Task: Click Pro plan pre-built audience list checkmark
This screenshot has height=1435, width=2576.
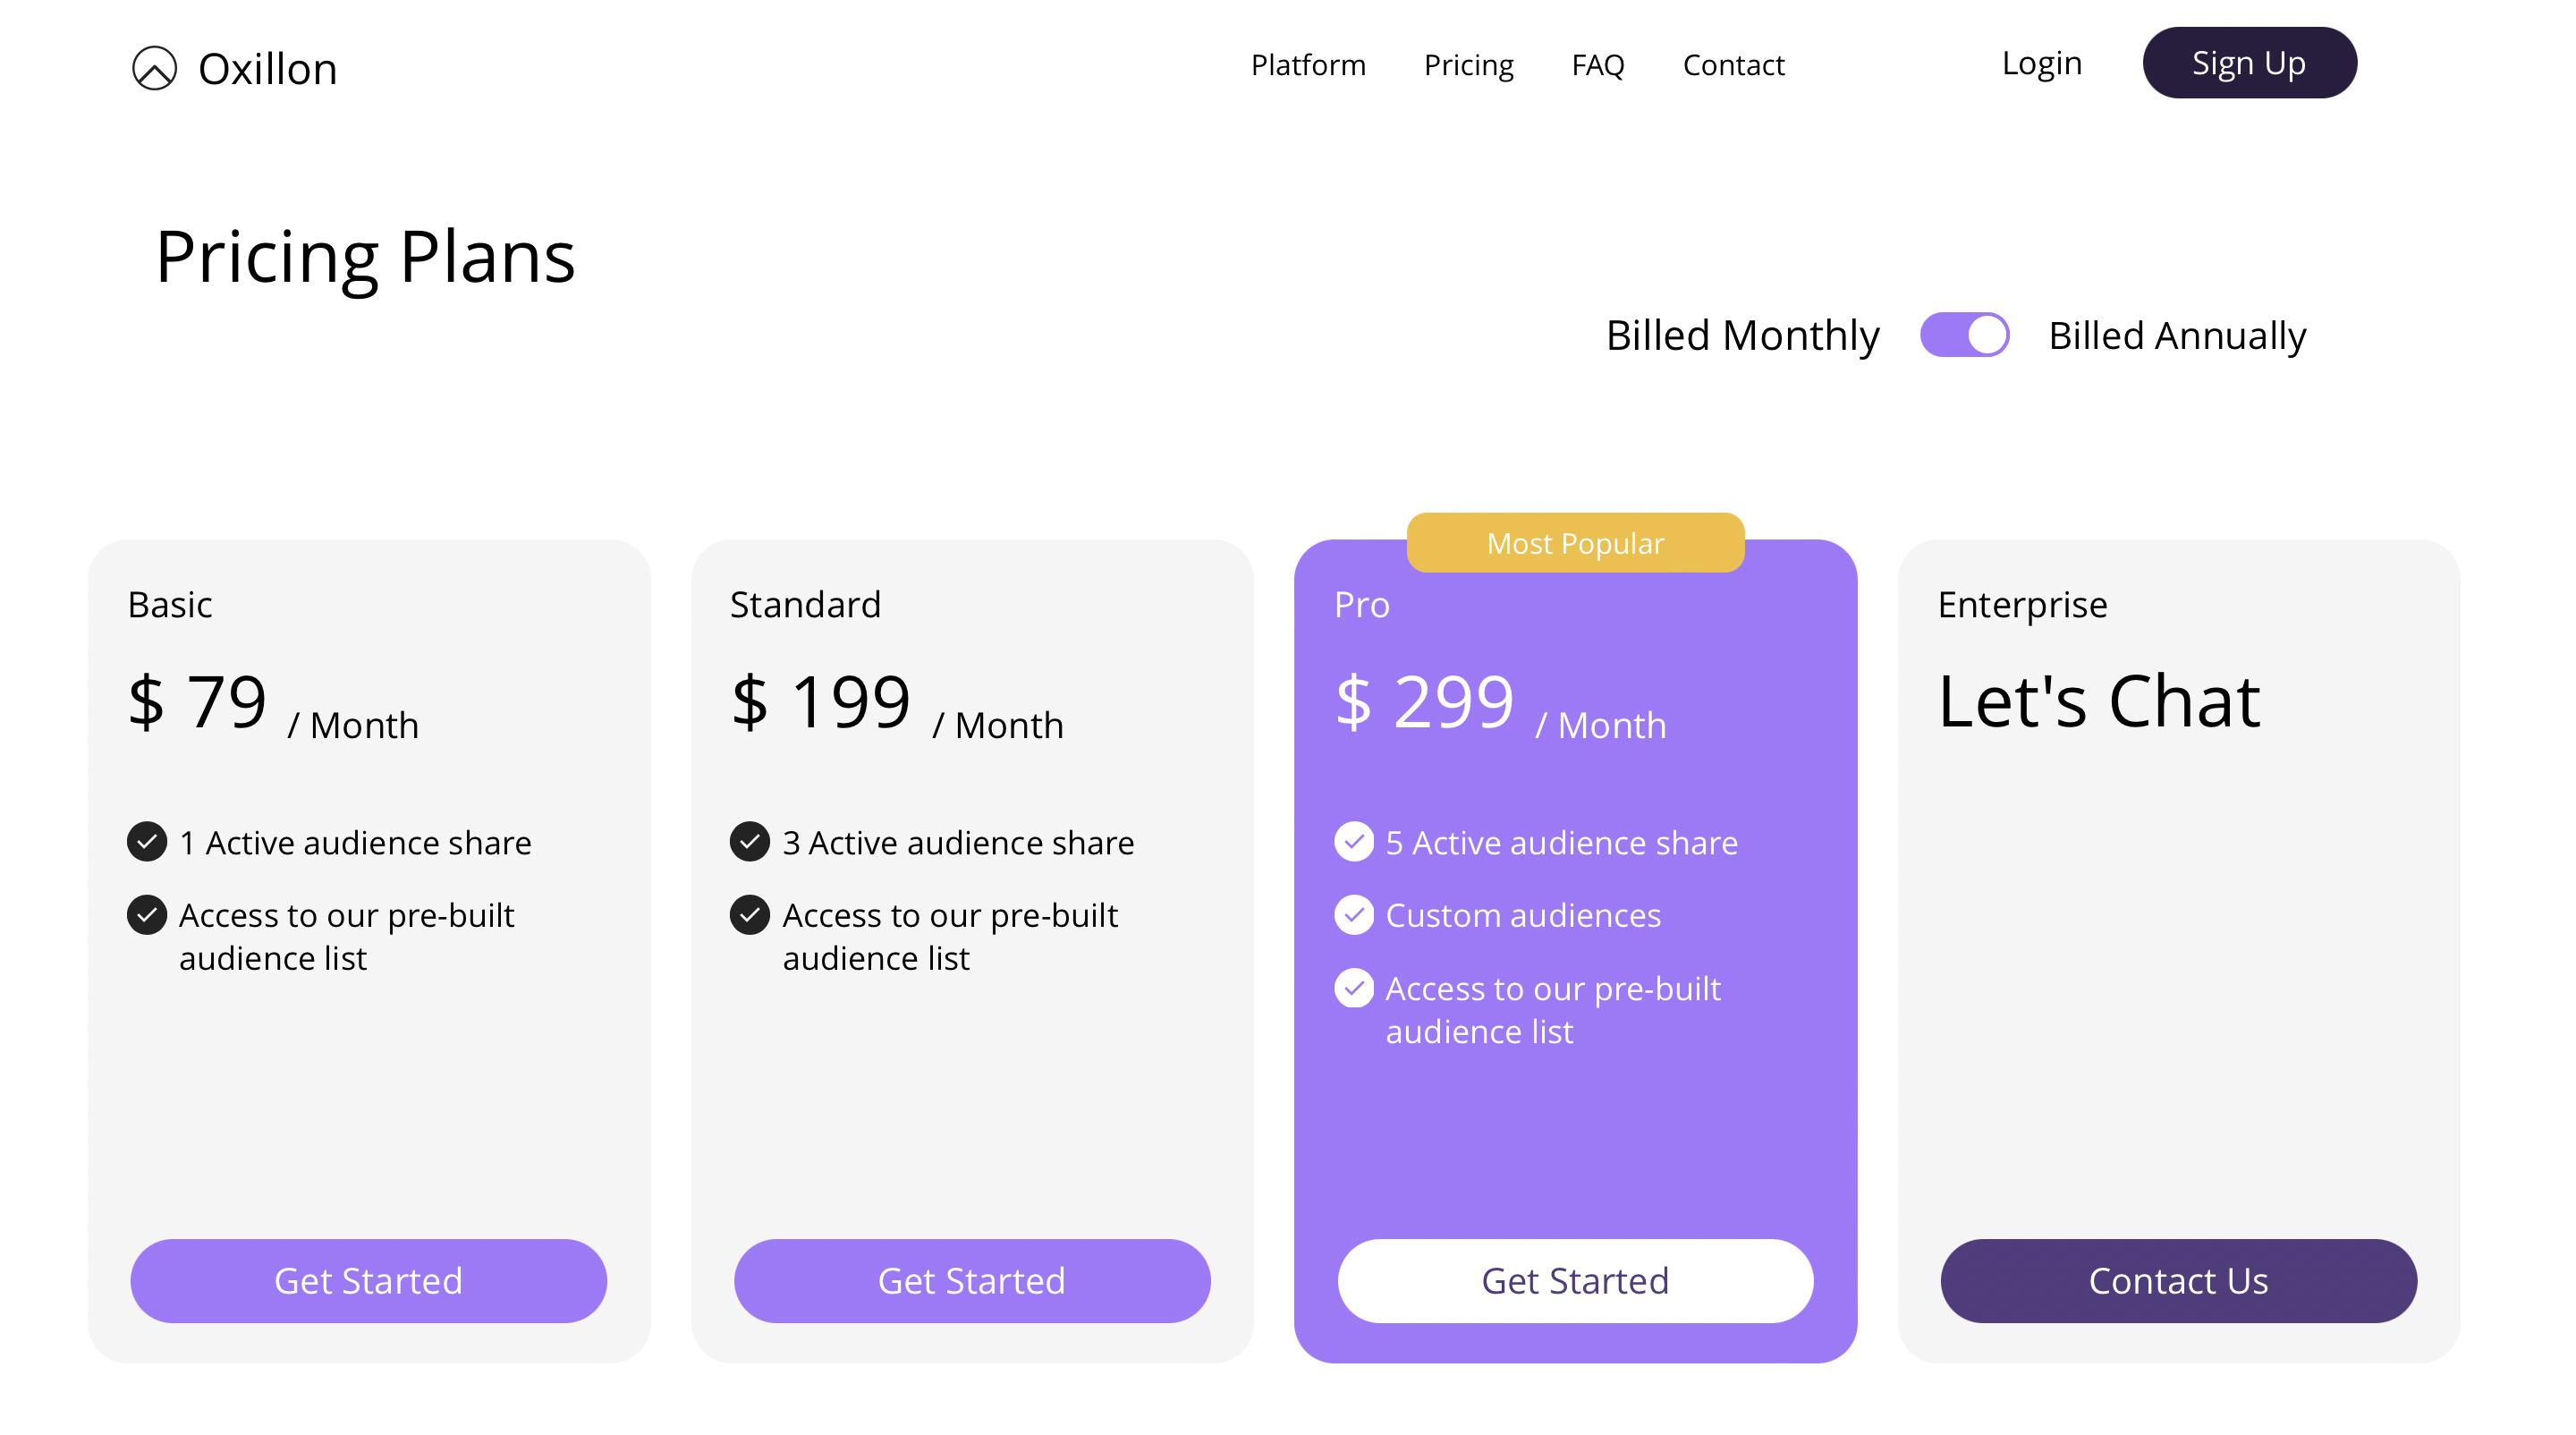Action: point(1354,988)
